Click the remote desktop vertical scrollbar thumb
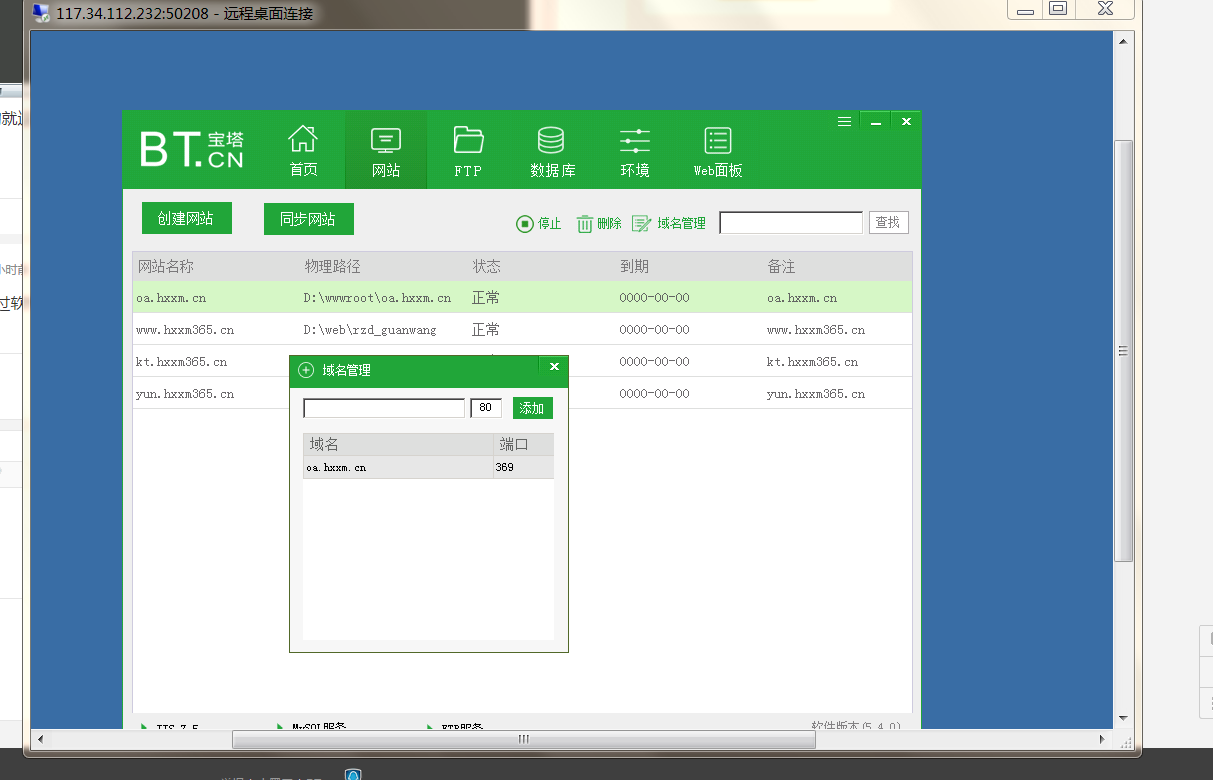The width and height of the screenshot is (1213, 780). click(1124, 350)
